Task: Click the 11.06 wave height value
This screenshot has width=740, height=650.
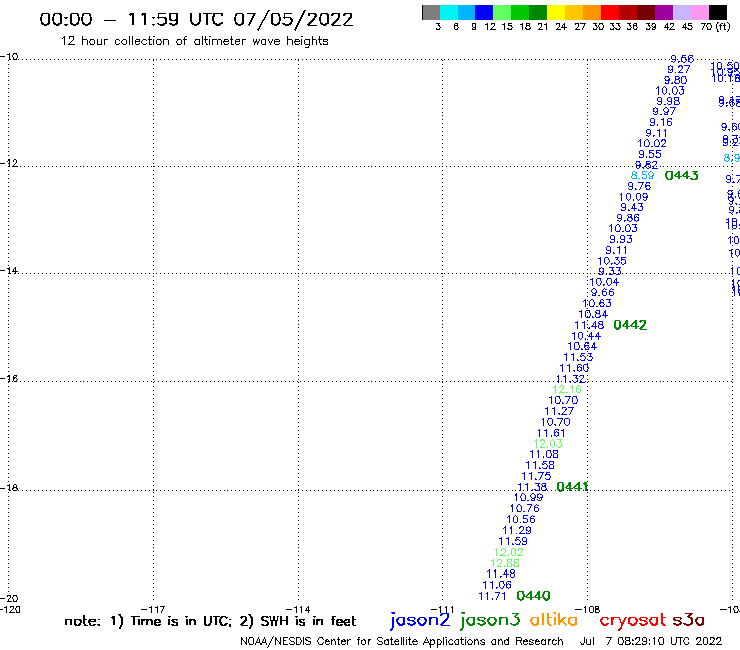Action: click(x=497, y=585)
